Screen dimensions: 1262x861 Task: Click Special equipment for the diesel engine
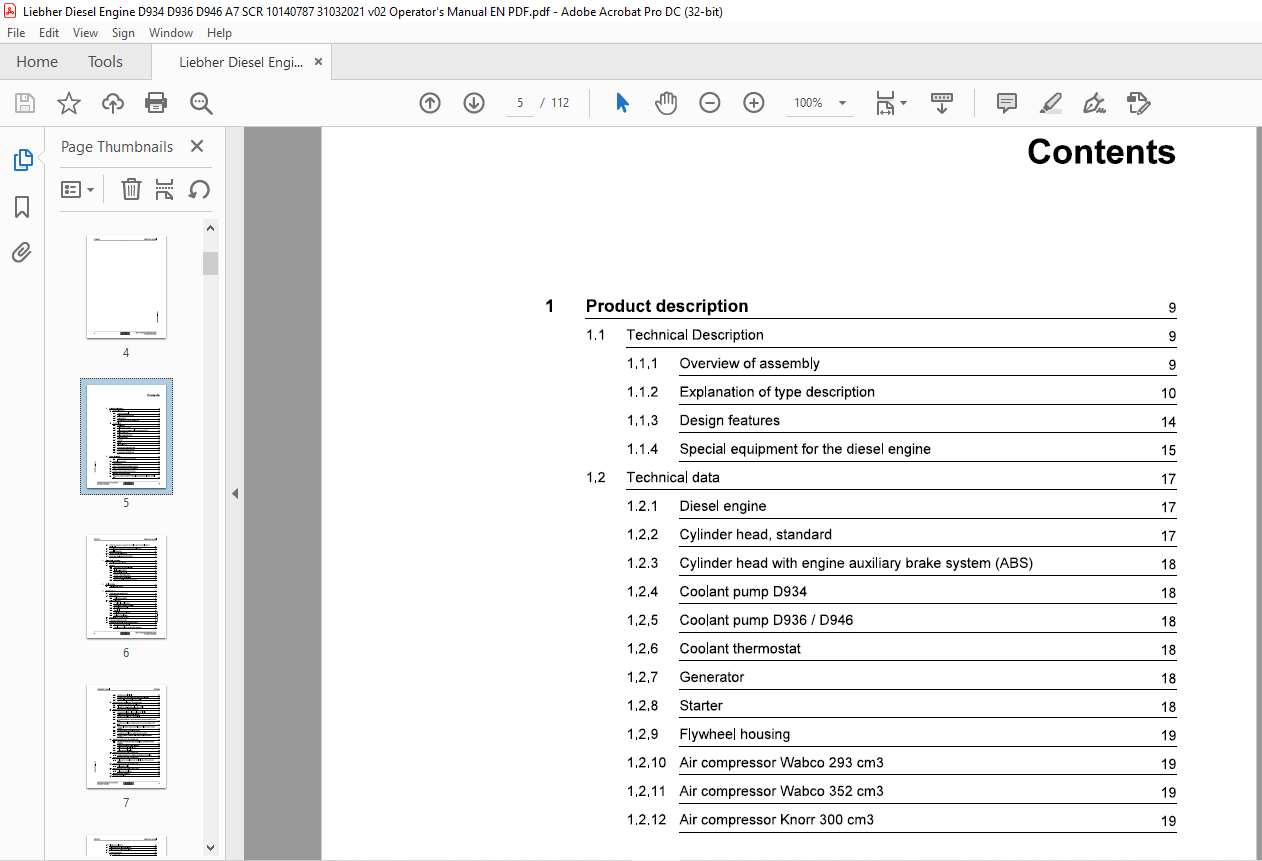805,449
